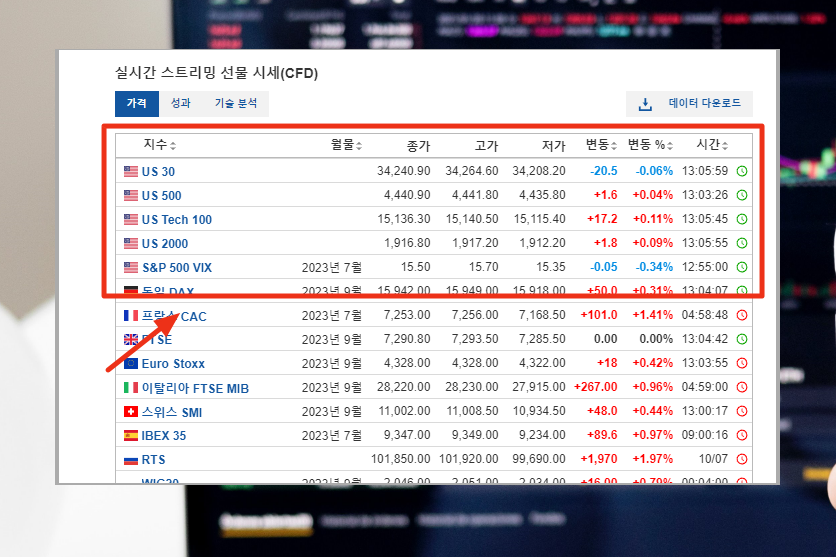836x557 pixels.
Task: Click the red clock in 스위스 SMI row
Action: click(742, 411)
